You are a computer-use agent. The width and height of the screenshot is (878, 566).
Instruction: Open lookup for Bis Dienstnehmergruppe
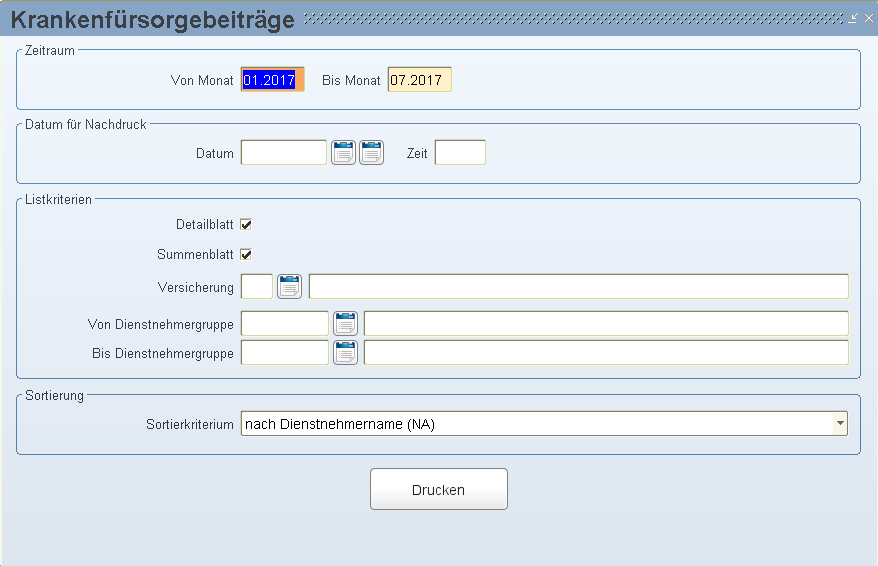tap(345, 353)
